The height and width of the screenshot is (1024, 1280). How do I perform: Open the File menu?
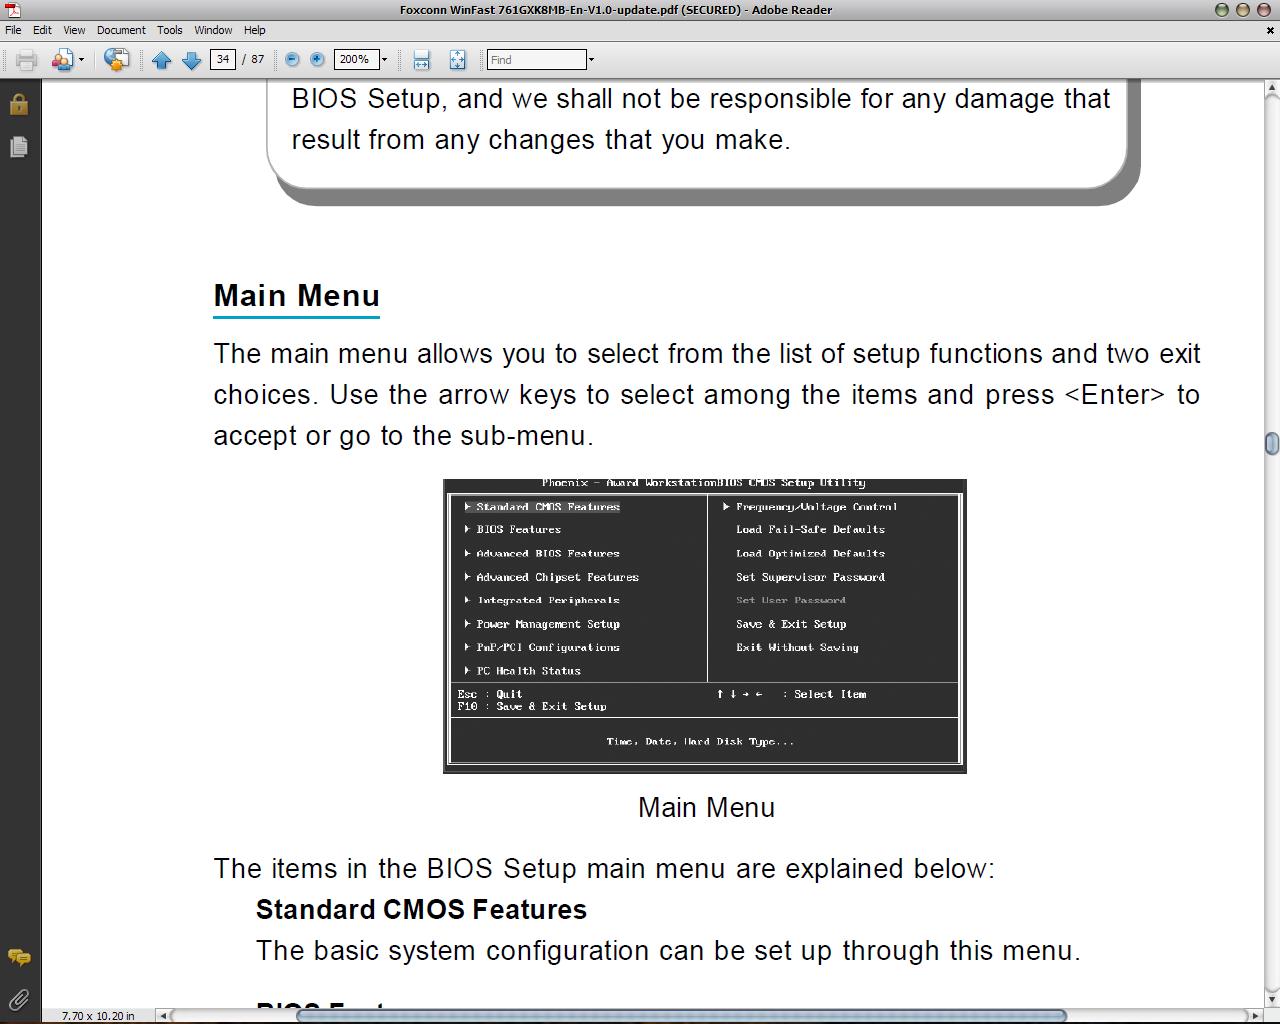coord(13,30)
